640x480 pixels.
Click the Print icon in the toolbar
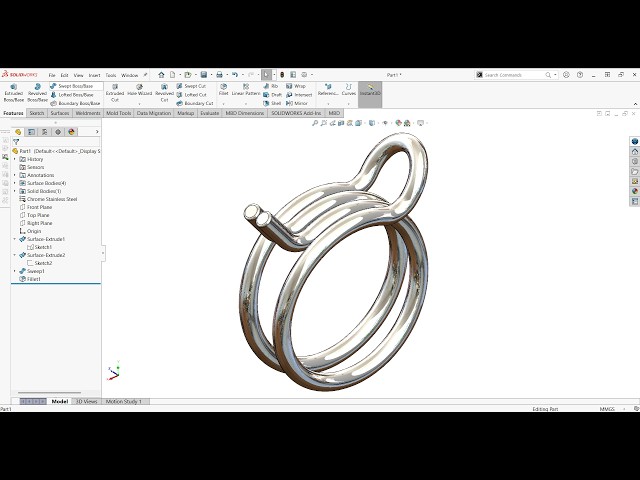point(219,75)
